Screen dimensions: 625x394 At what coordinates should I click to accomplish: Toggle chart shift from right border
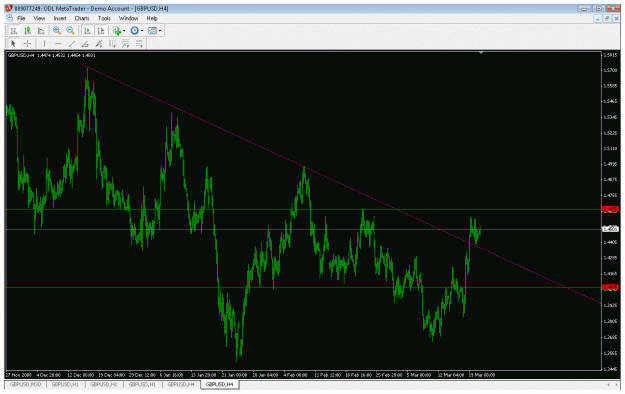tap(101, 31)
